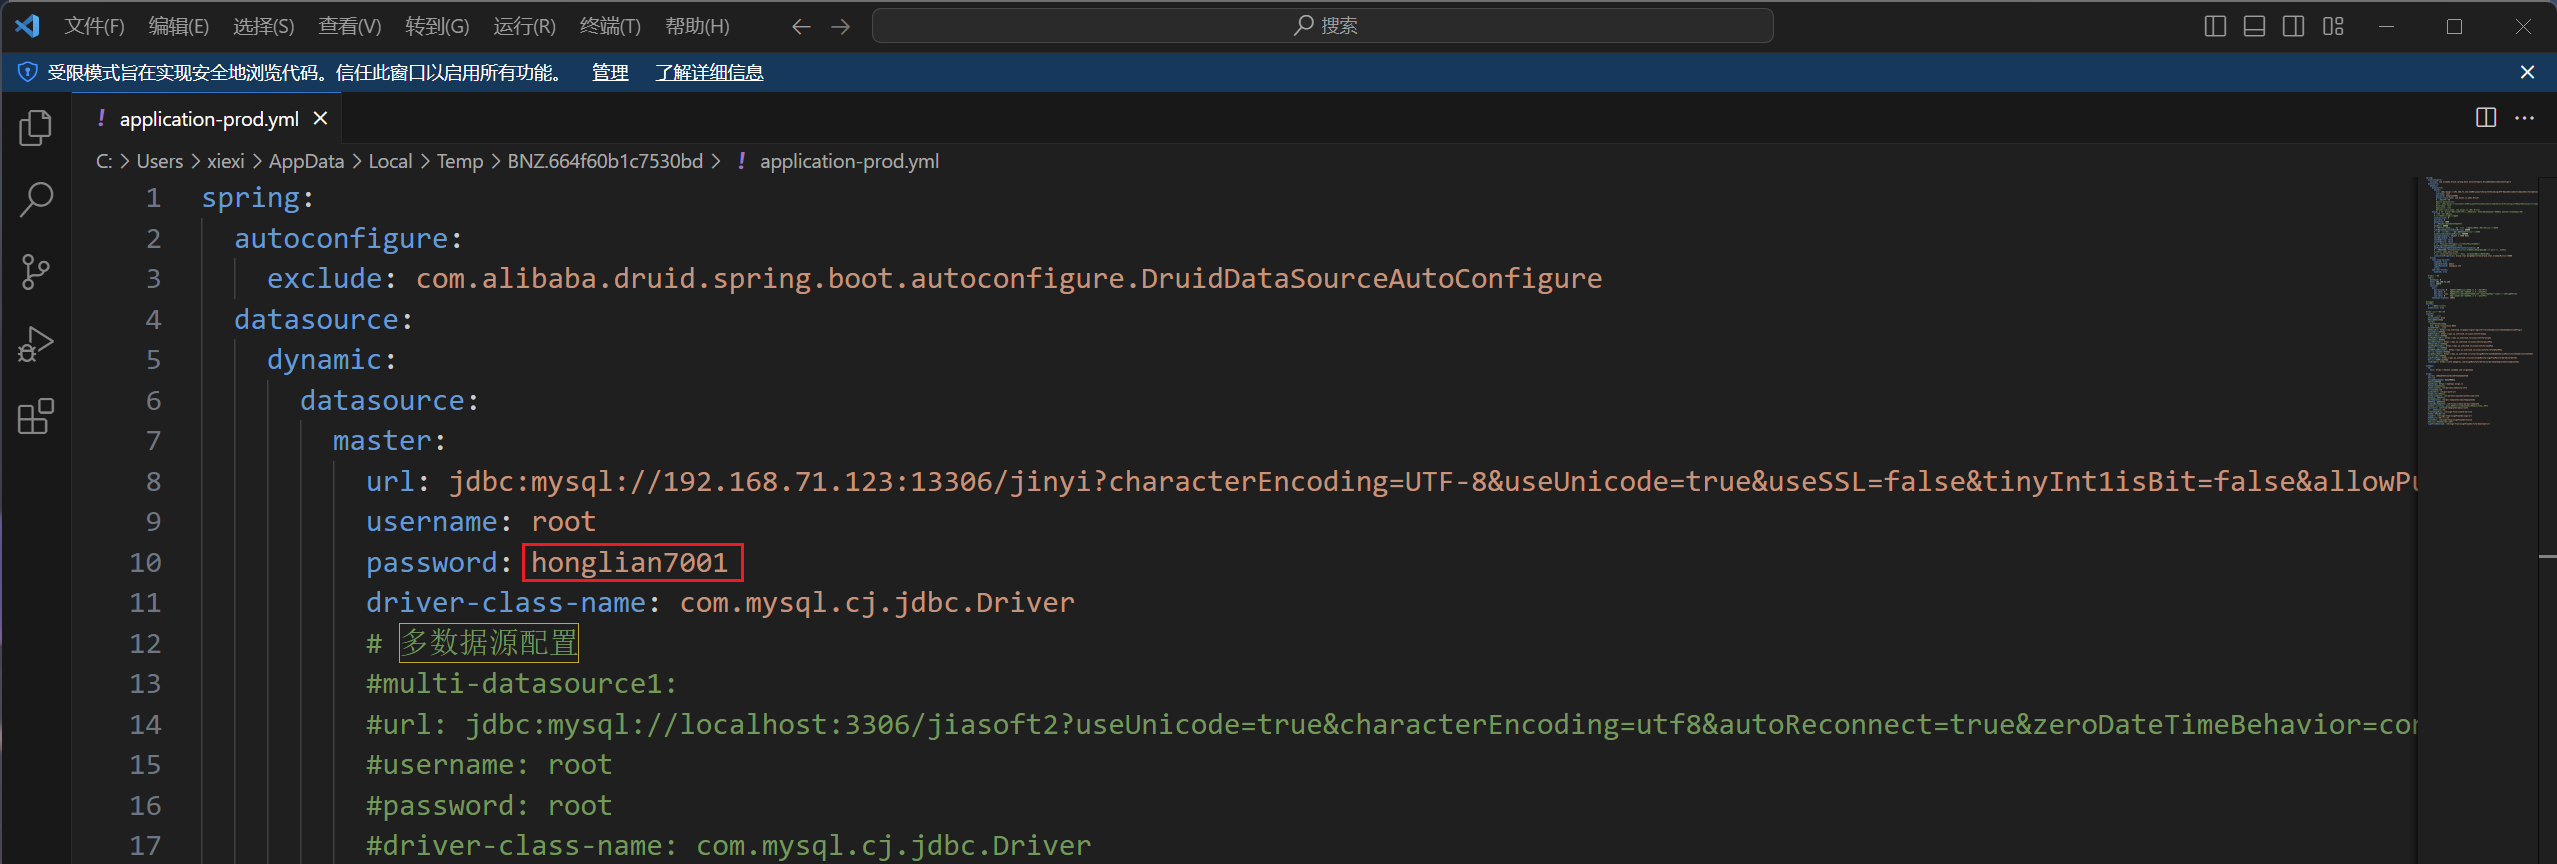This screenshot has width=2557, height=864.
Task: Select the application-prod.yml editor tab
Action: coord(209,119)
